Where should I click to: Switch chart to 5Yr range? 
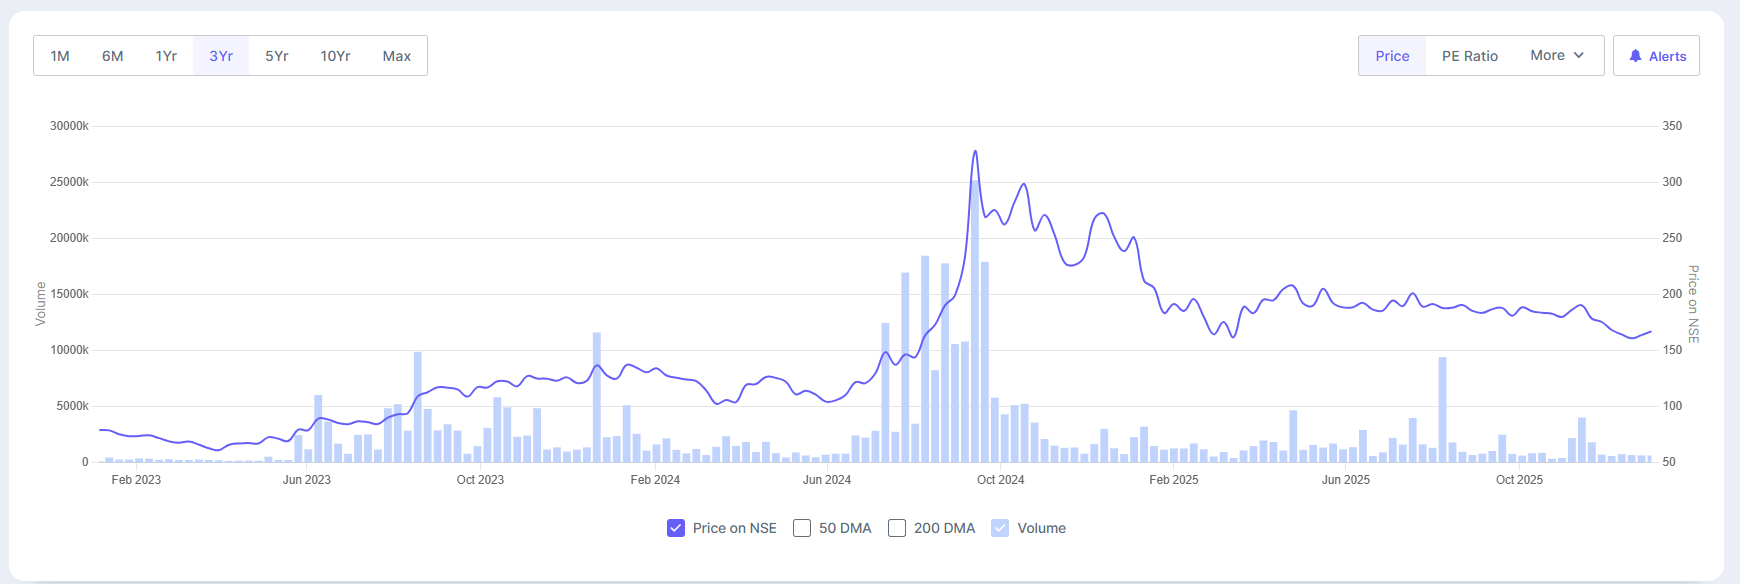[277, 56]
